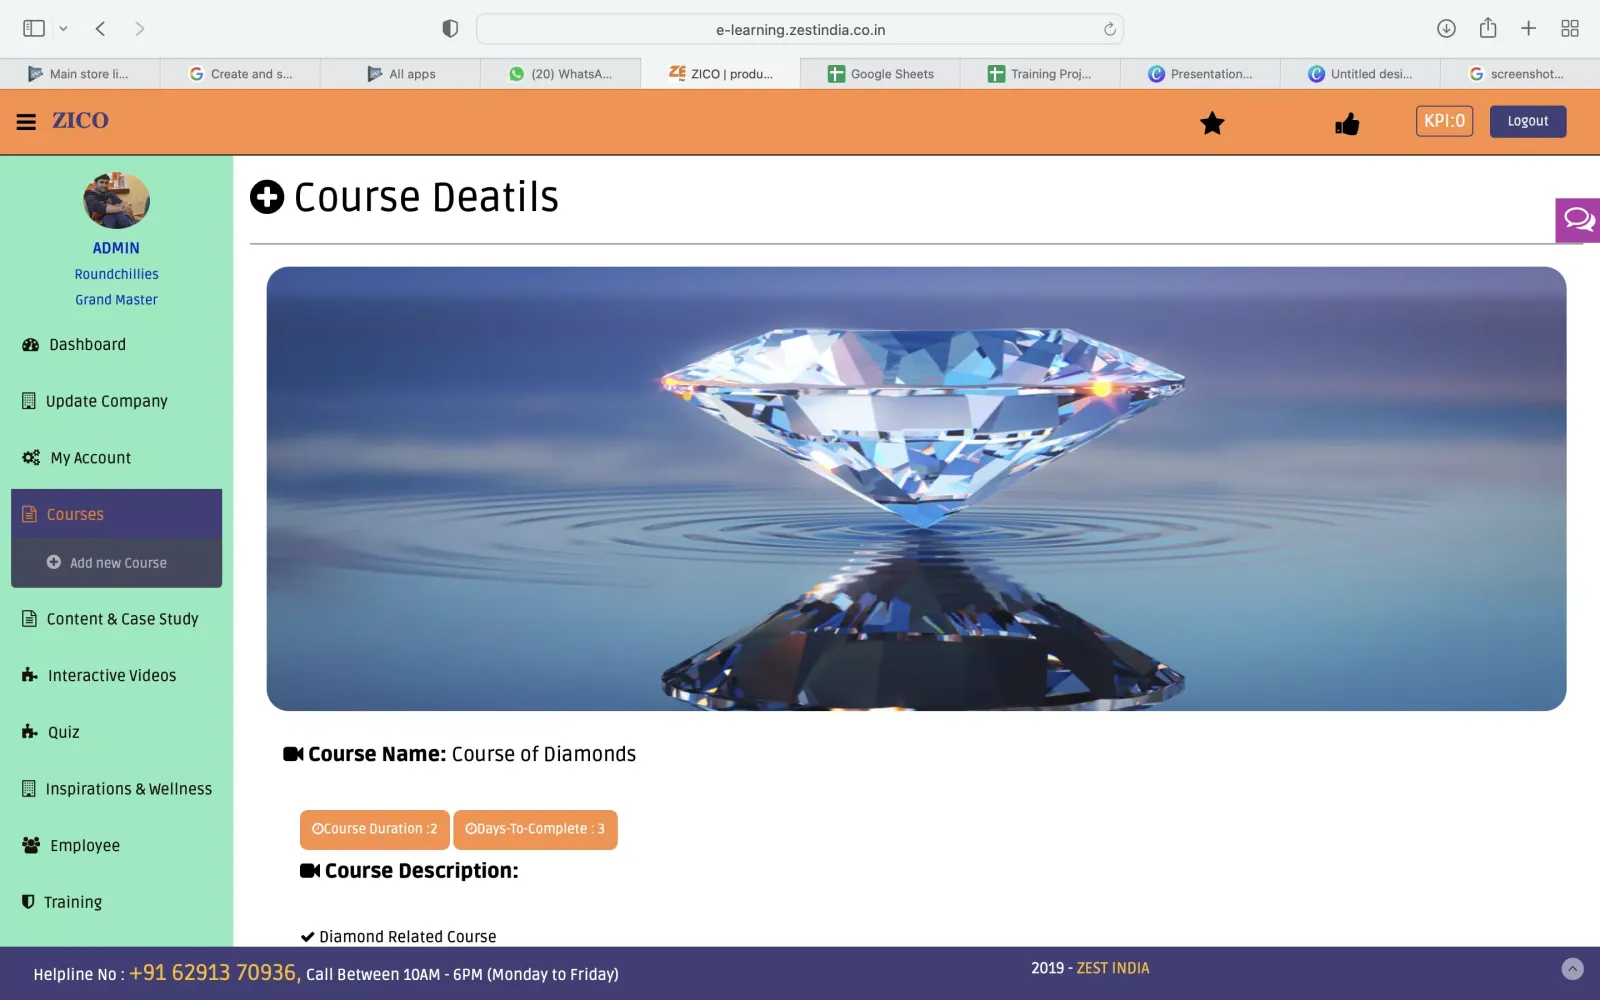Open Safari sidebar dropdown chevron

point(63,29)
